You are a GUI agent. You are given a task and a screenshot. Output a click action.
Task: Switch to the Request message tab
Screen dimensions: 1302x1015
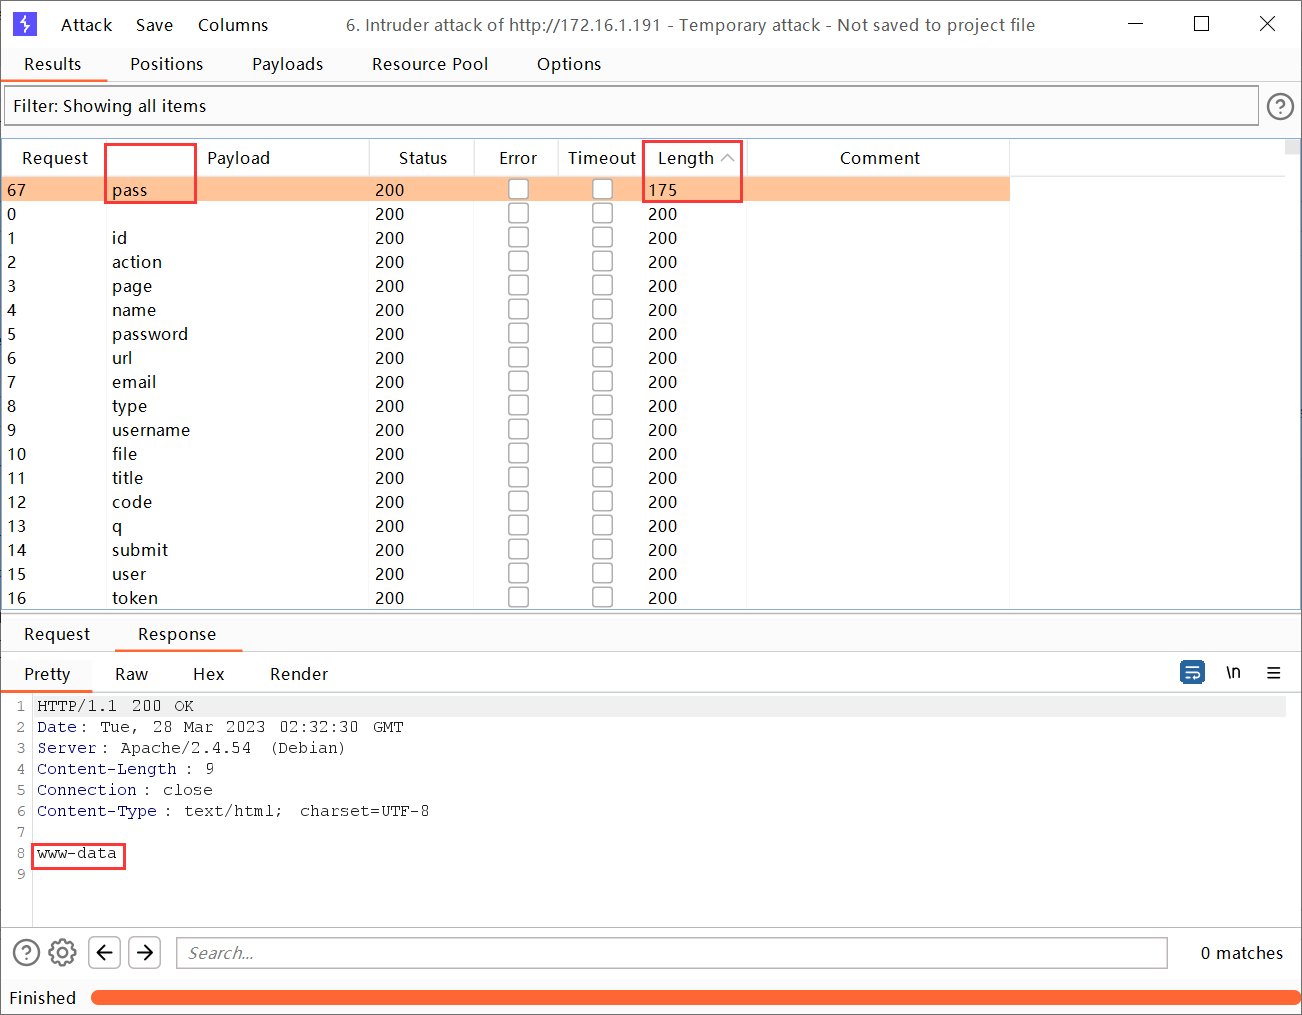[57, 634]
